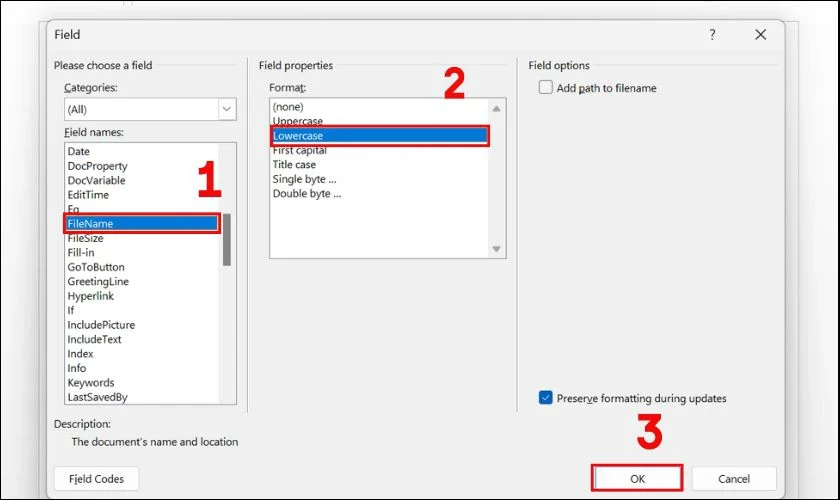
Task: Choose Double byte format
Action: click(379, 194)
